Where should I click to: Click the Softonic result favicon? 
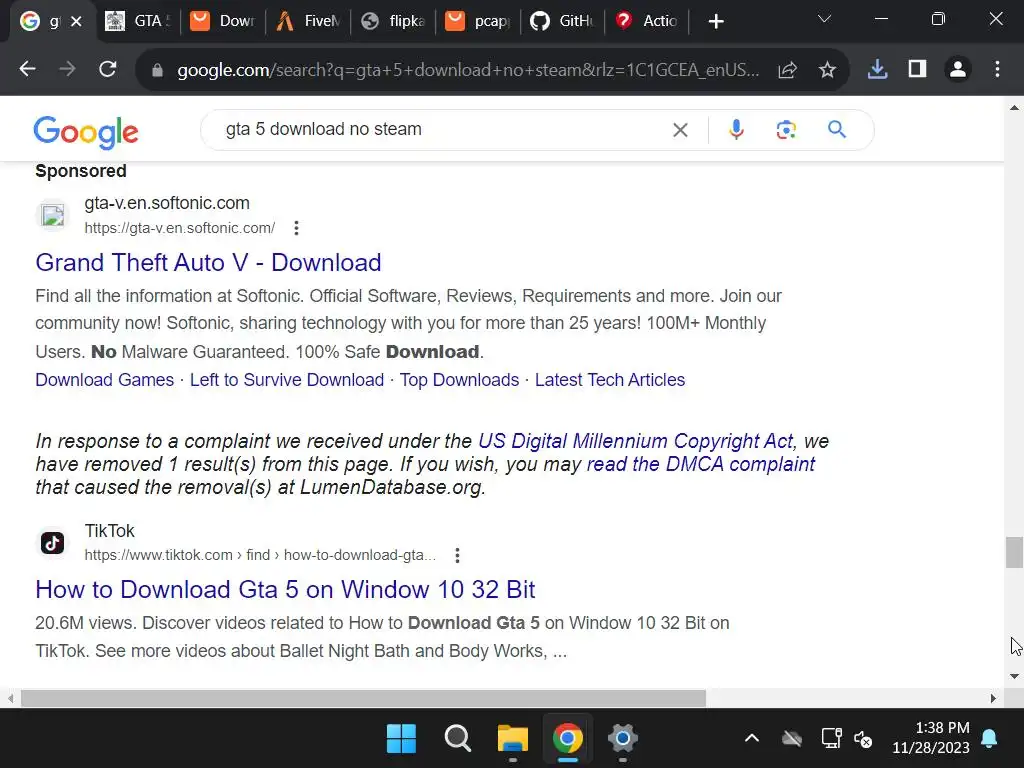52,215
